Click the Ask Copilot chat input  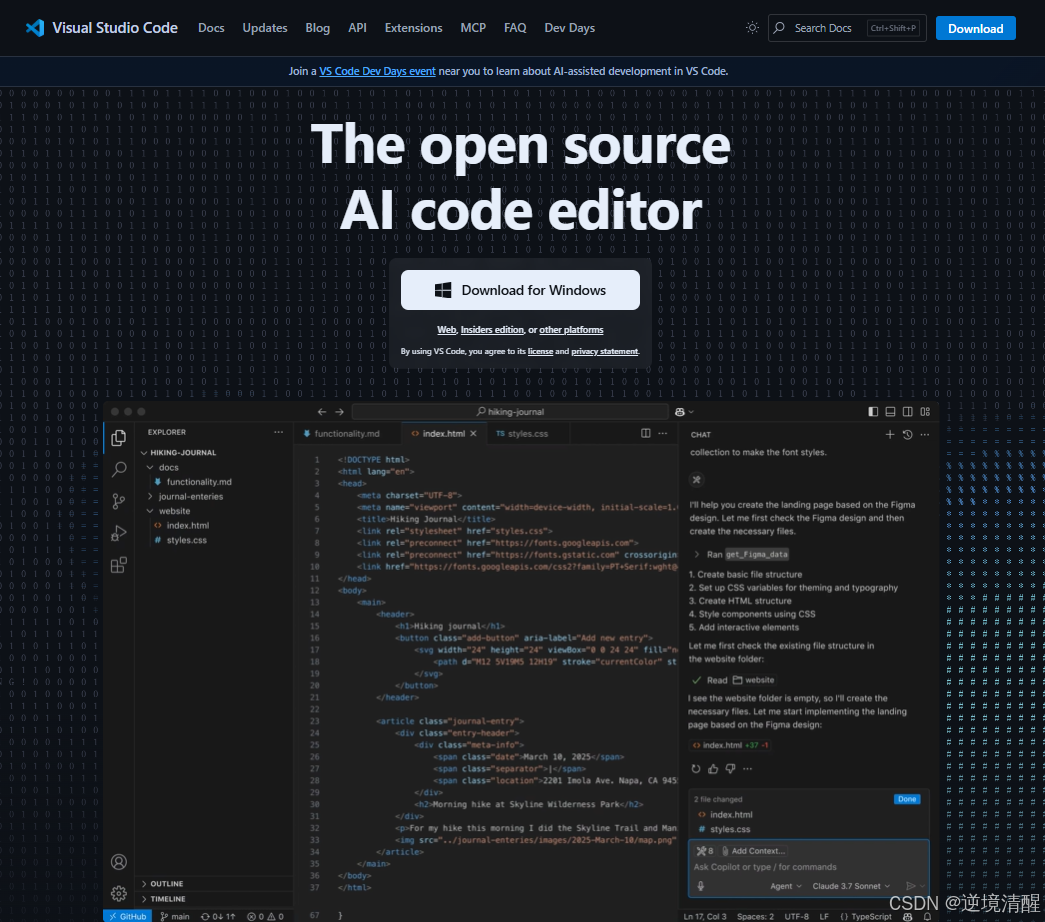click(x=806, y=867)
